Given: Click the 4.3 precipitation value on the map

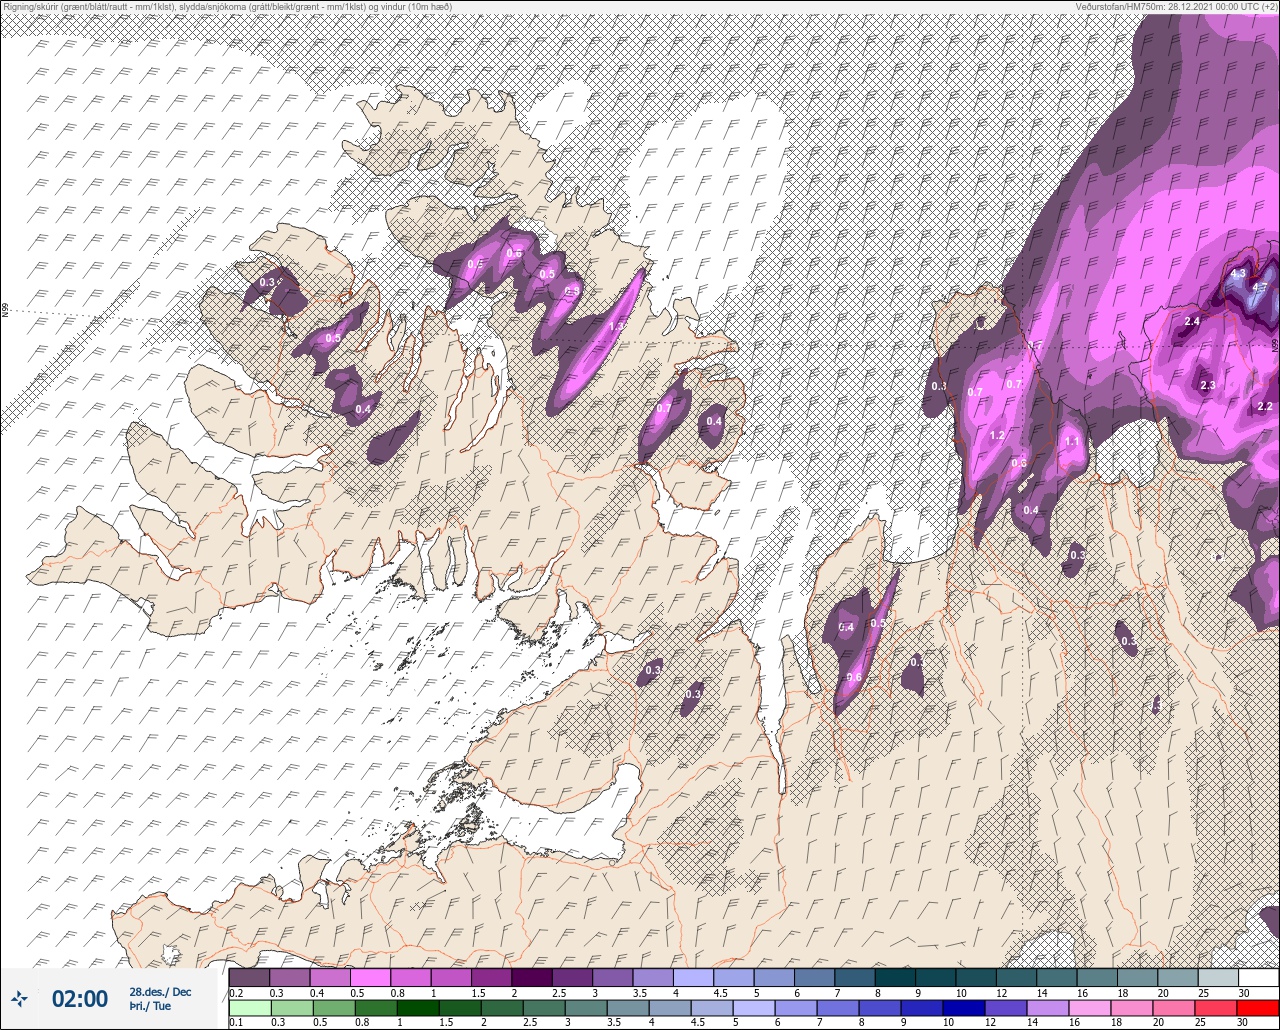Looking at the screenshot, I should pyautogui.click(x=1237, y=273).
